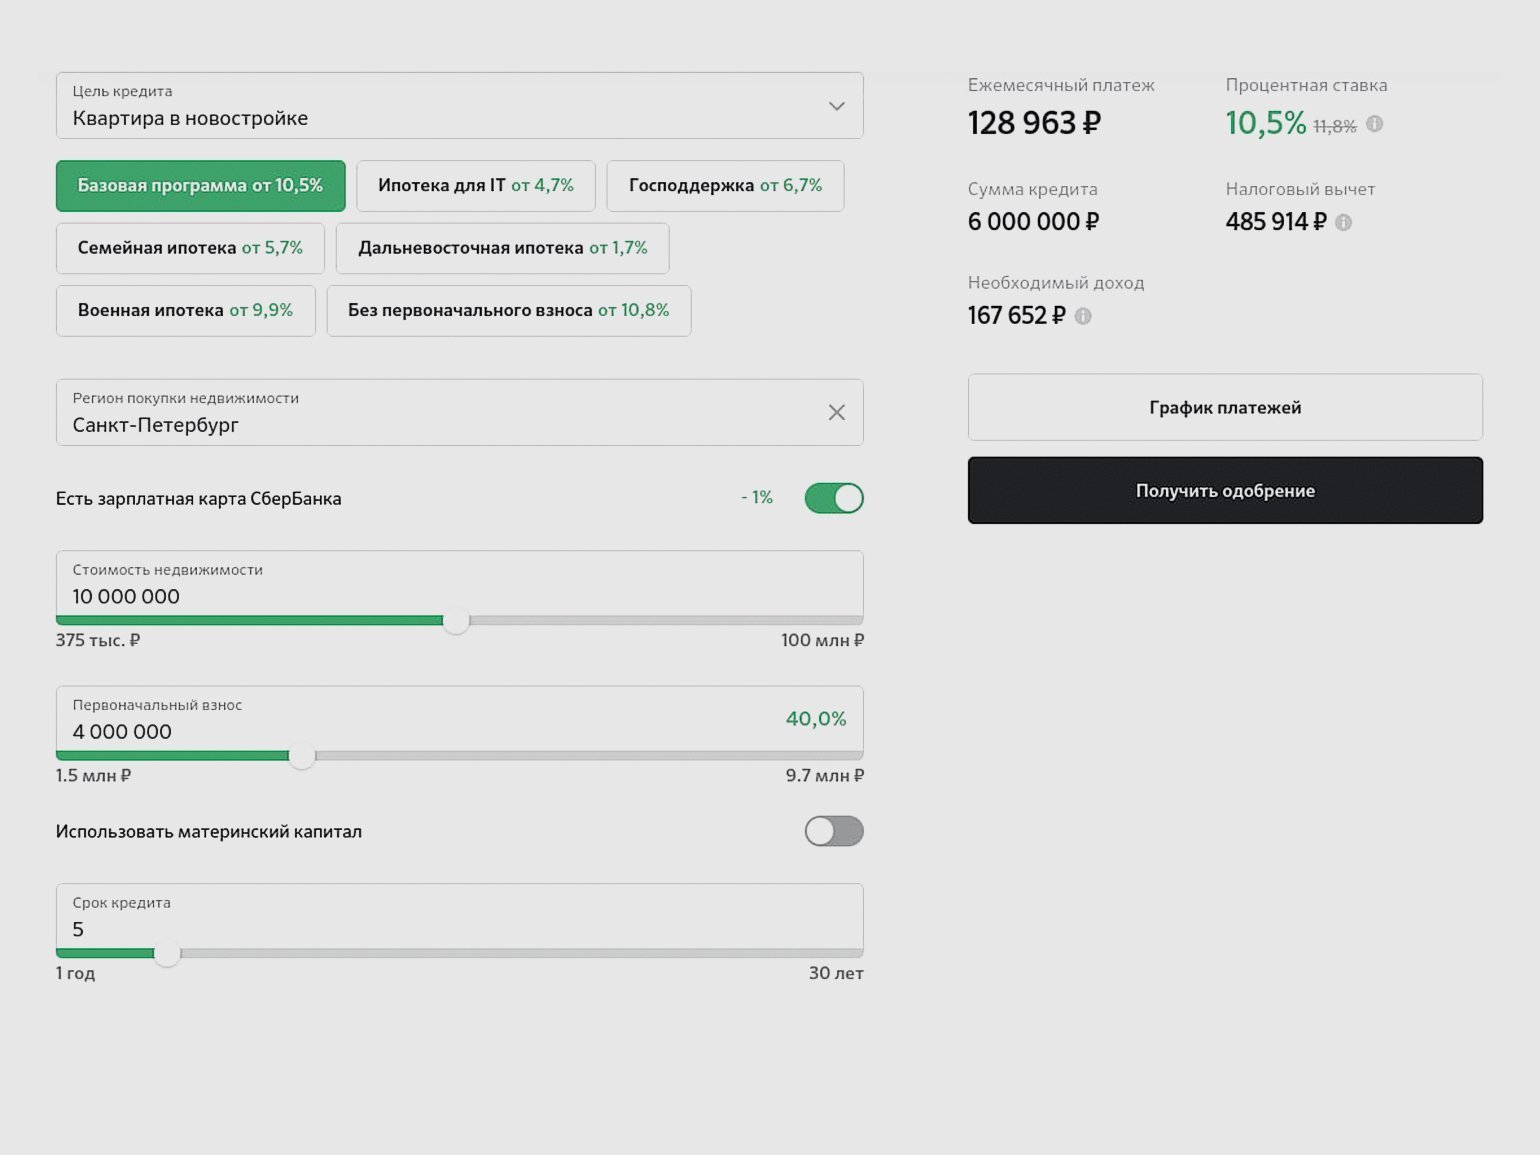Click the Регион покупки недвижимости field

[460, 412]
